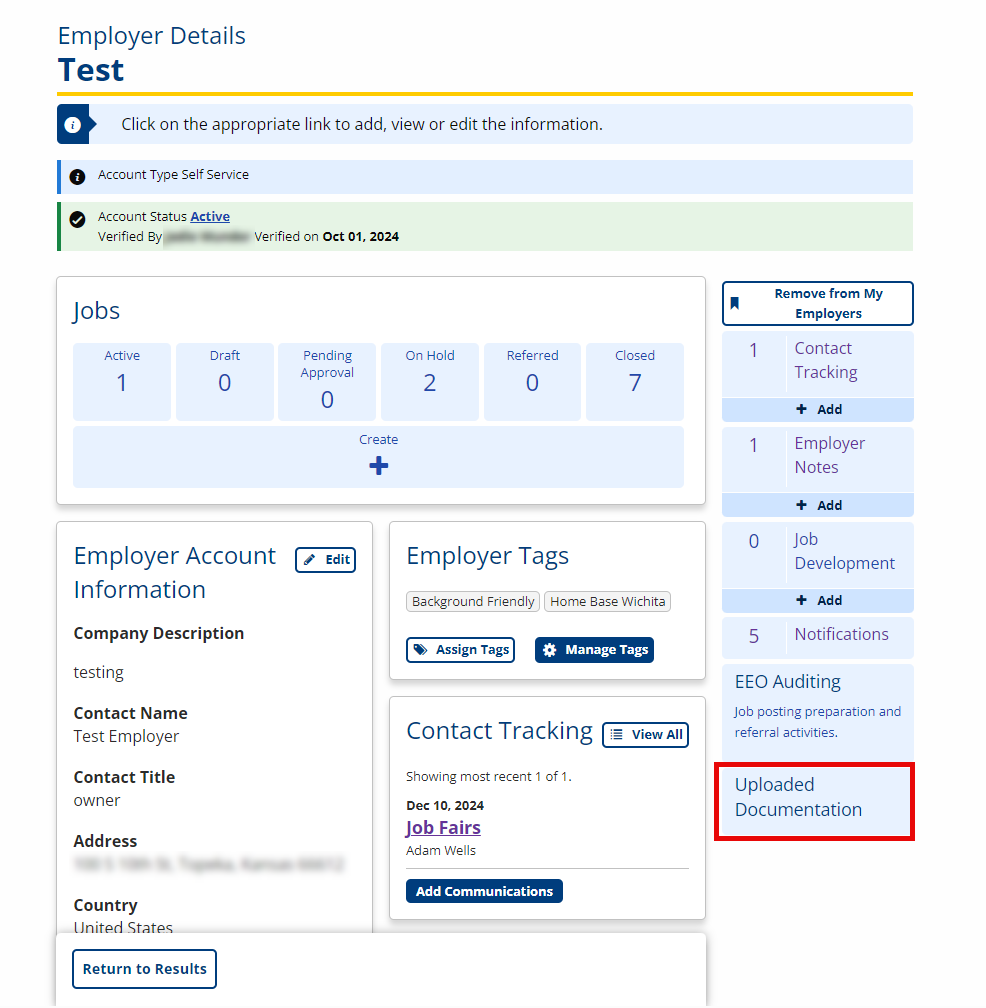Add a Job Development entry

[x=818, y=600]
